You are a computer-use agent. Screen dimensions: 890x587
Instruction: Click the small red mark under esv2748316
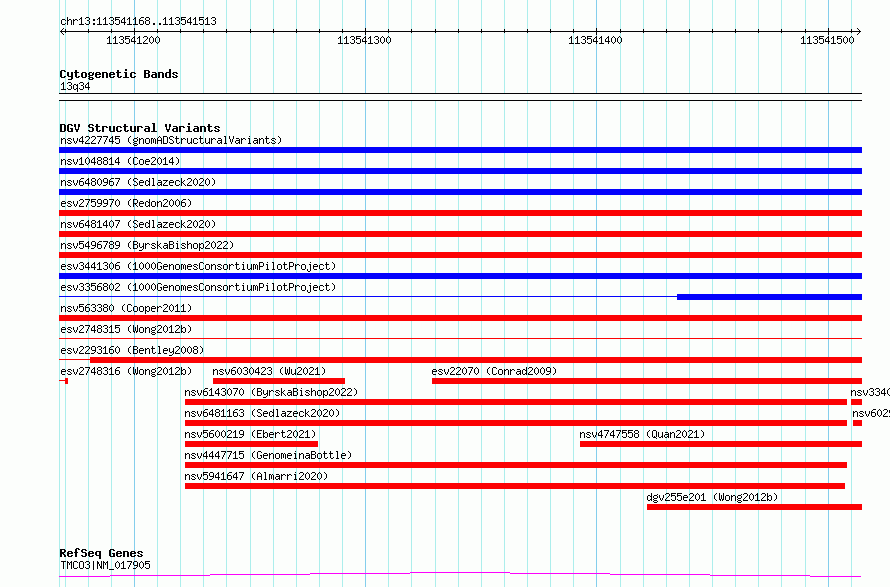(x=64, y=381)
